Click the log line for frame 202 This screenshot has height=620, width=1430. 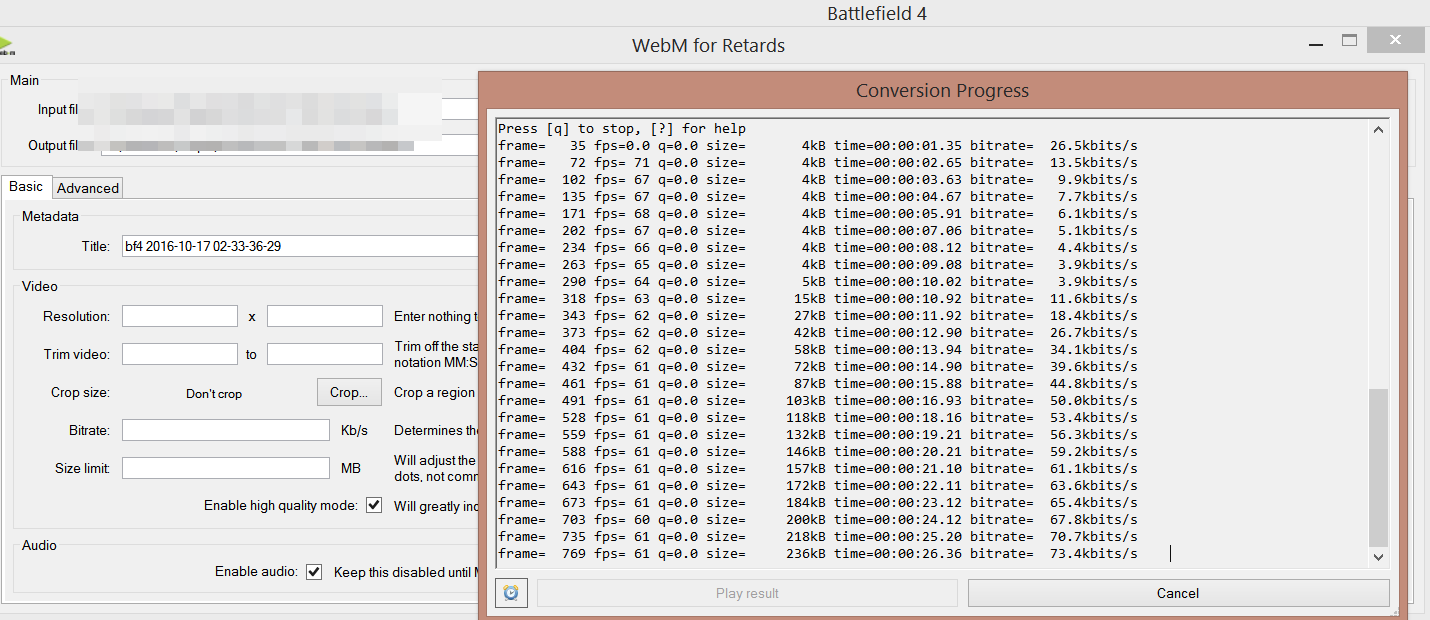click(x=818, y=230)
